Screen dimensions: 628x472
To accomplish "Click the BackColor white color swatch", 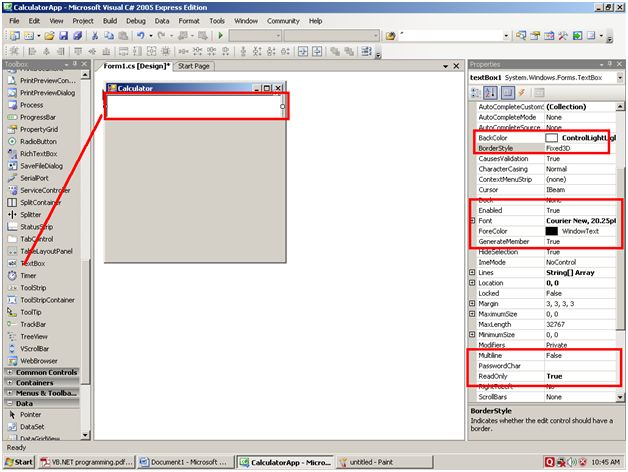I will 552,138.
